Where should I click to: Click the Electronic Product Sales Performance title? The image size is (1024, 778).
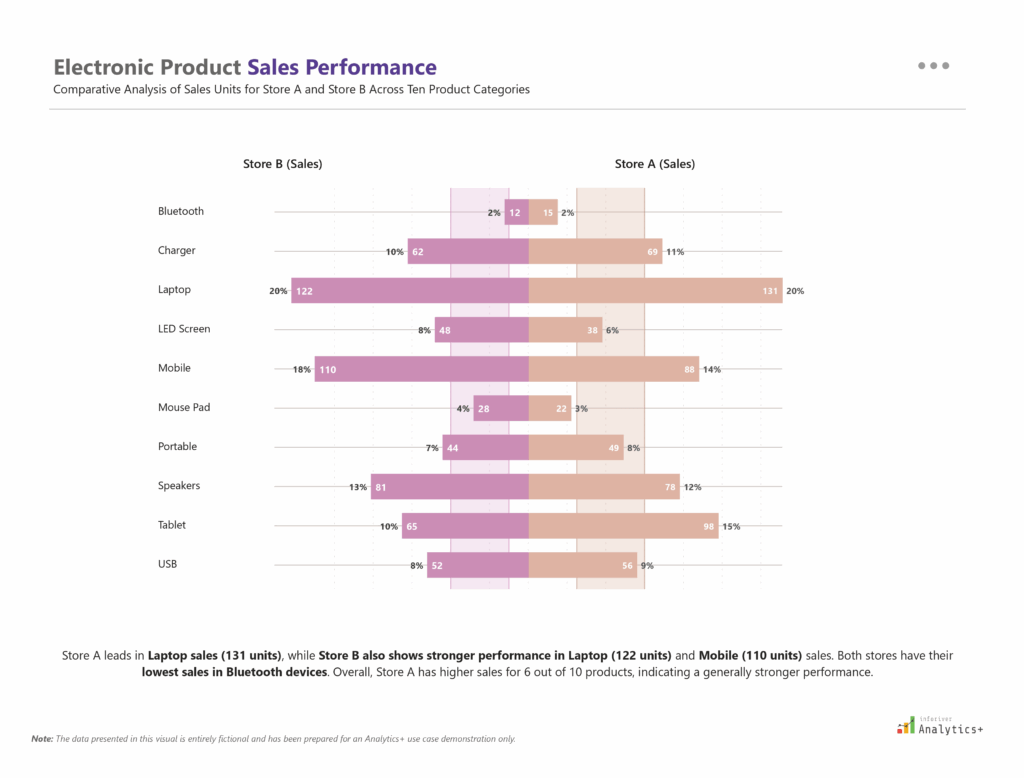pyautogui.click(x=245, y=68)
